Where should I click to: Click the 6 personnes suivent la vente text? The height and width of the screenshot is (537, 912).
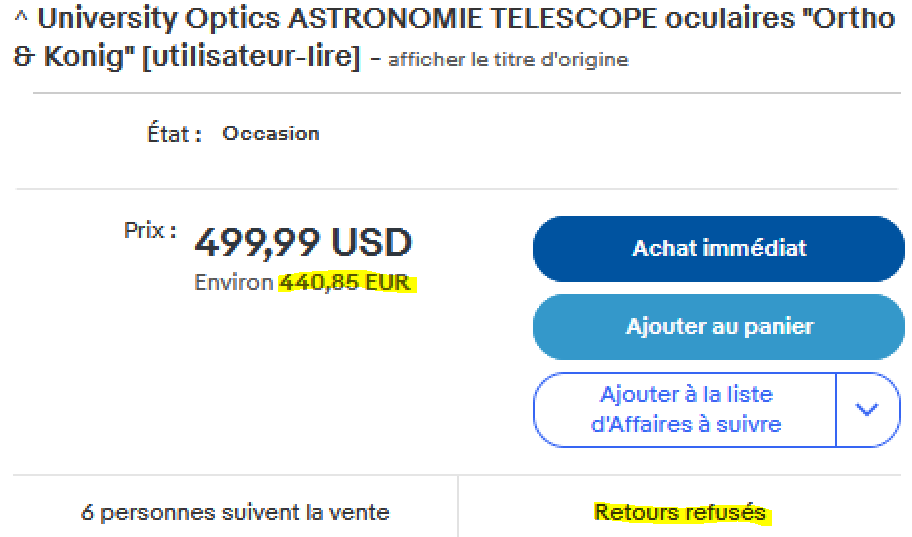point(235,513)
